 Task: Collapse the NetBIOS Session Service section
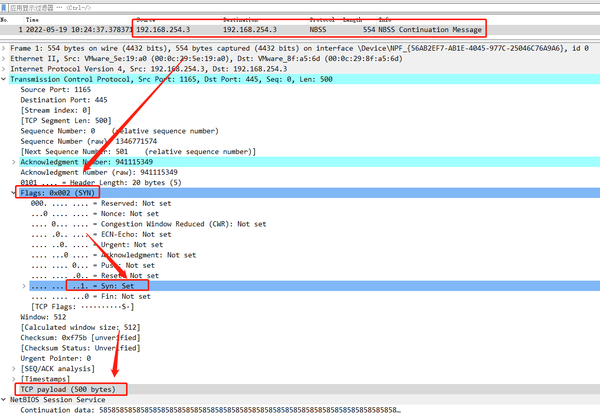(3, 399)
